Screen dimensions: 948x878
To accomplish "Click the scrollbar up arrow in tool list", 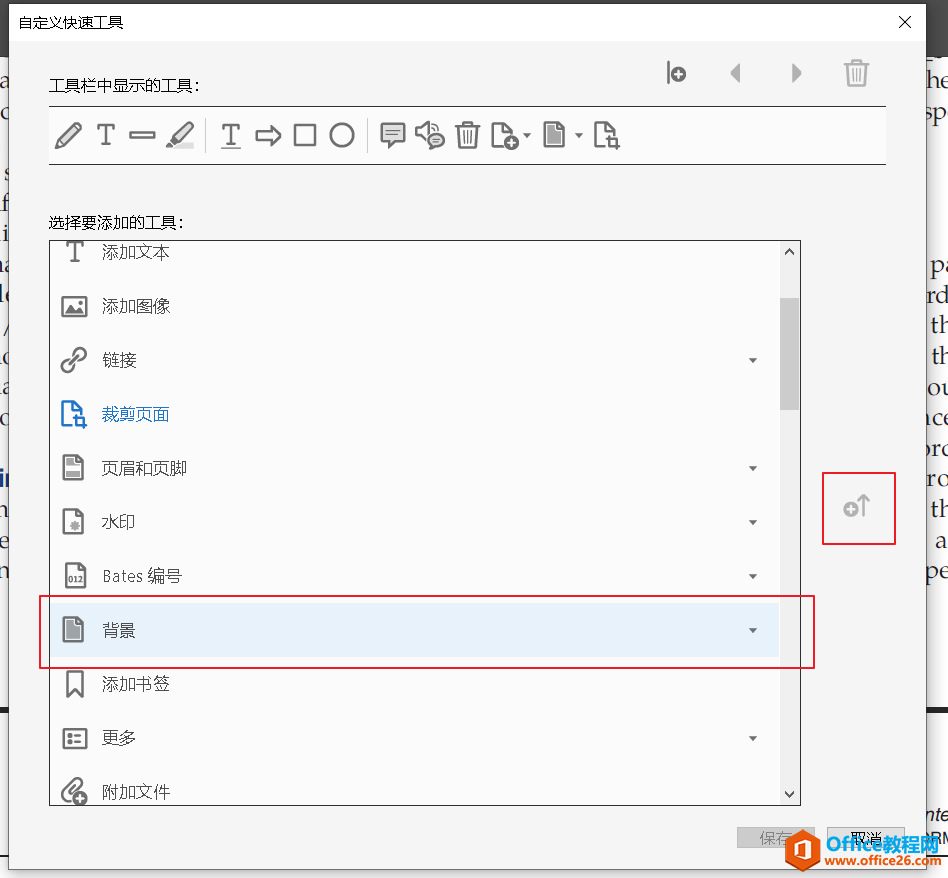I will 789,252.
